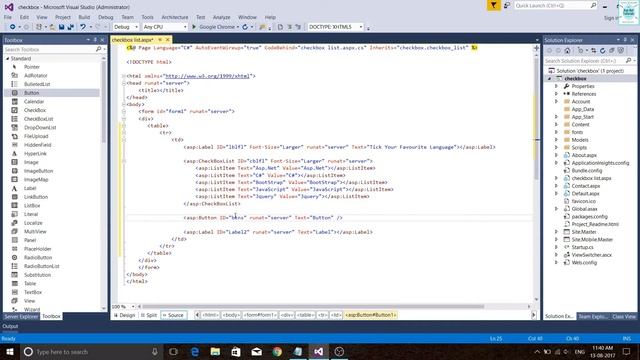Open the Analyze menu

point(222,17)
